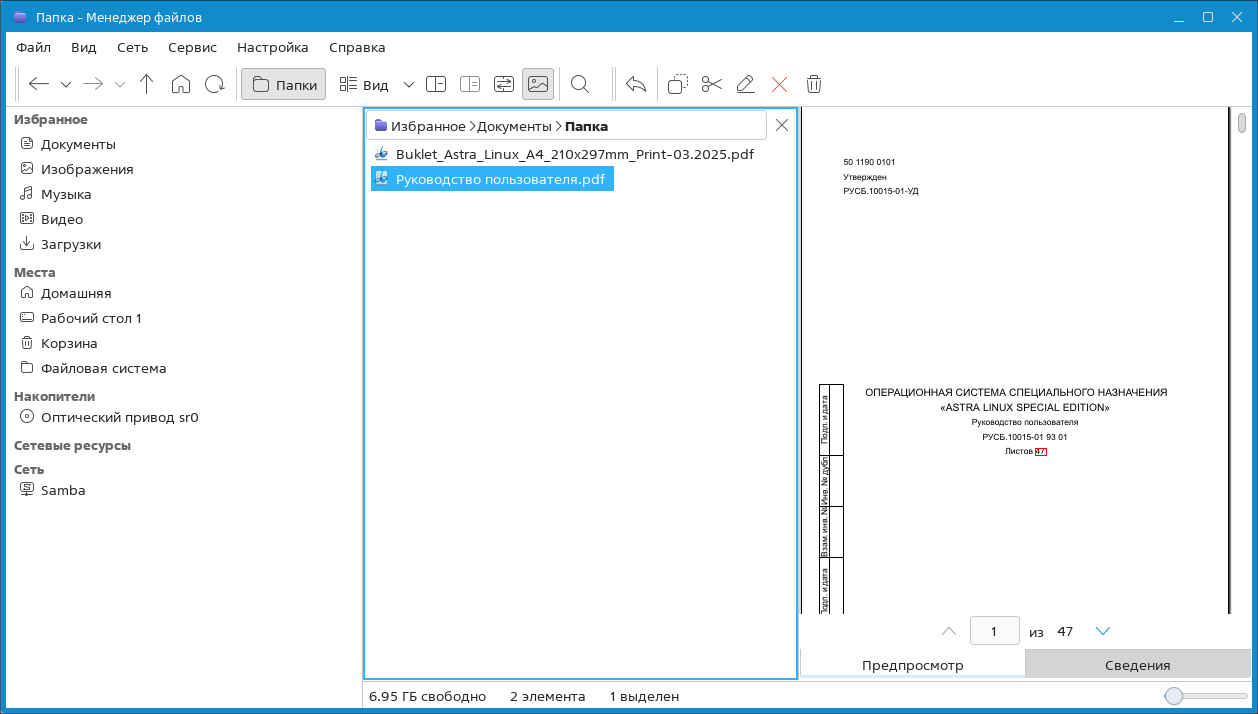Expand the Вид view mode dropdown

click(408, 85)
